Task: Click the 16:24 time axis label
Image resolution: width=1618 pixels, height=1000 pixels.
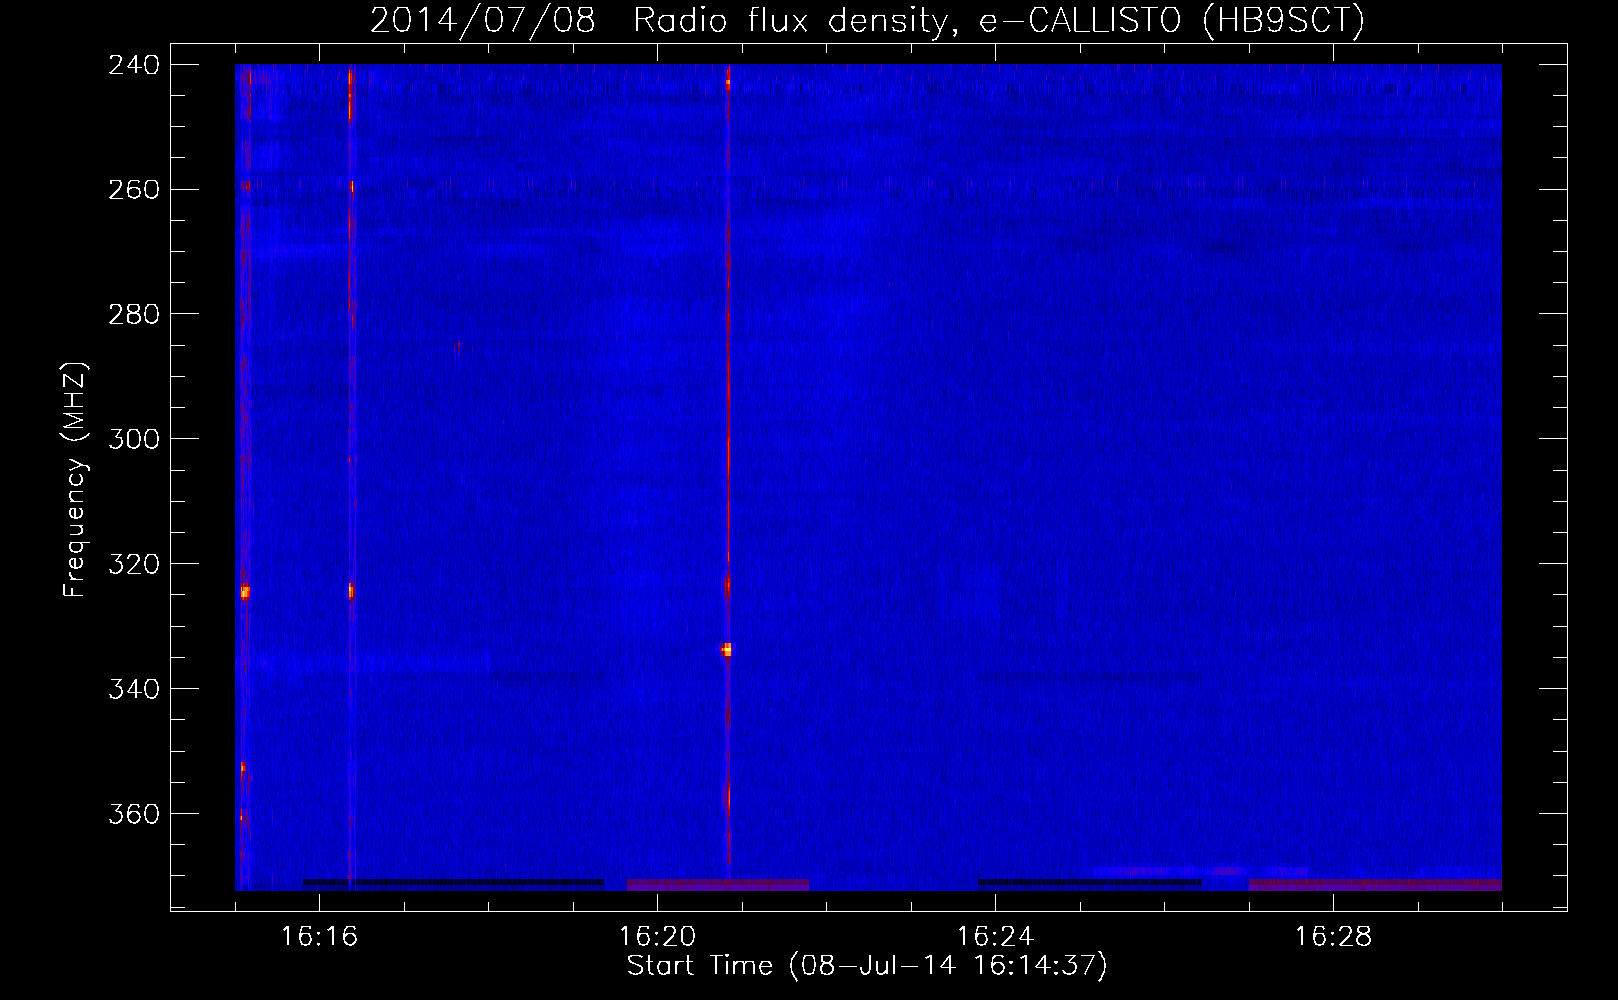Action: pyautogui.click(x=995, y=937)
